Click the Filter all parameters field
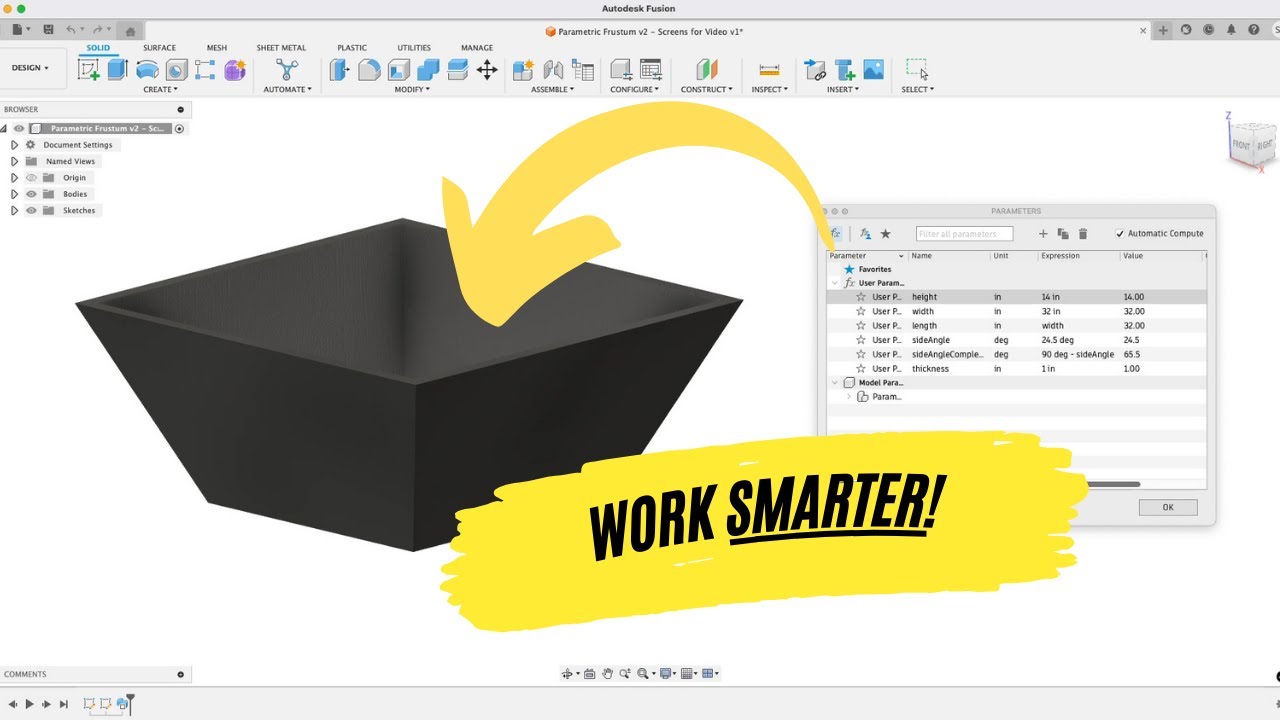 coord(964,234)
